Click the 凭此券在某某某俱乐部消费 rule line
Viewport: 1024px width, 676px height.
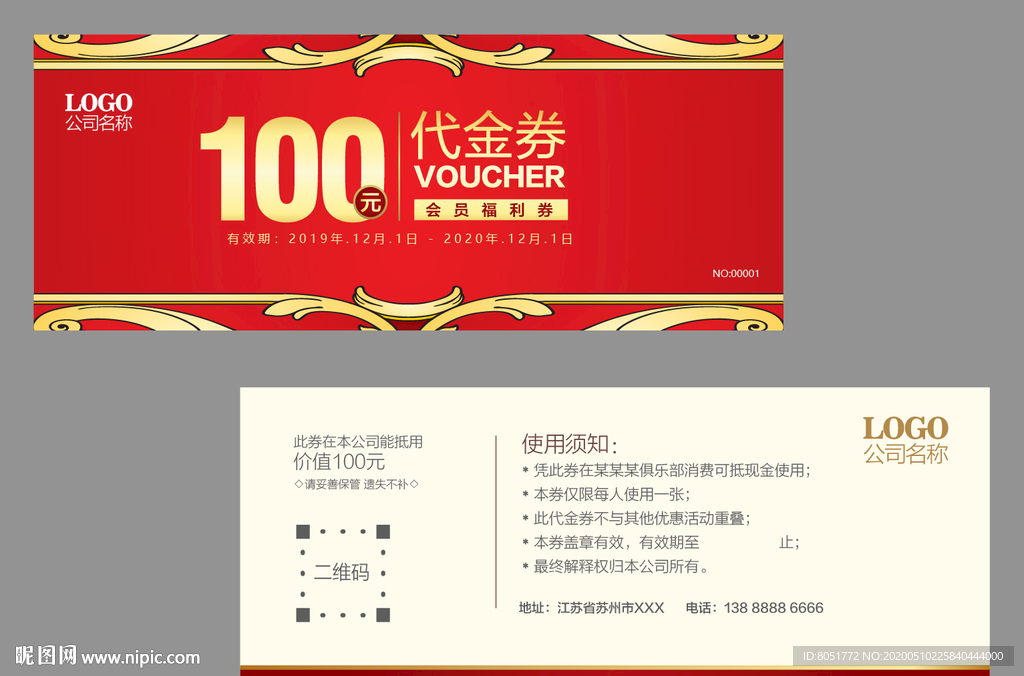point(666,470)
